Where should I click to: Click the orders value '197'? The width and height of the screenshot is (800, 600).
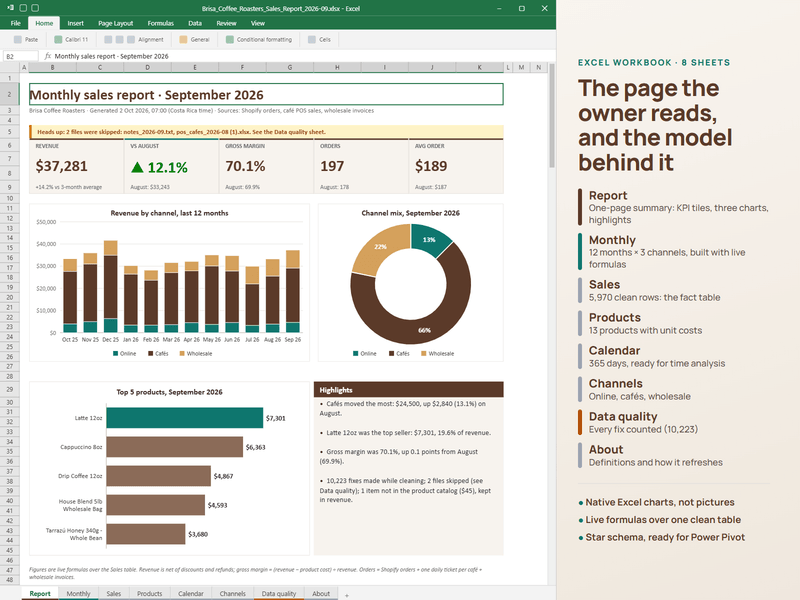pos(332,166)
